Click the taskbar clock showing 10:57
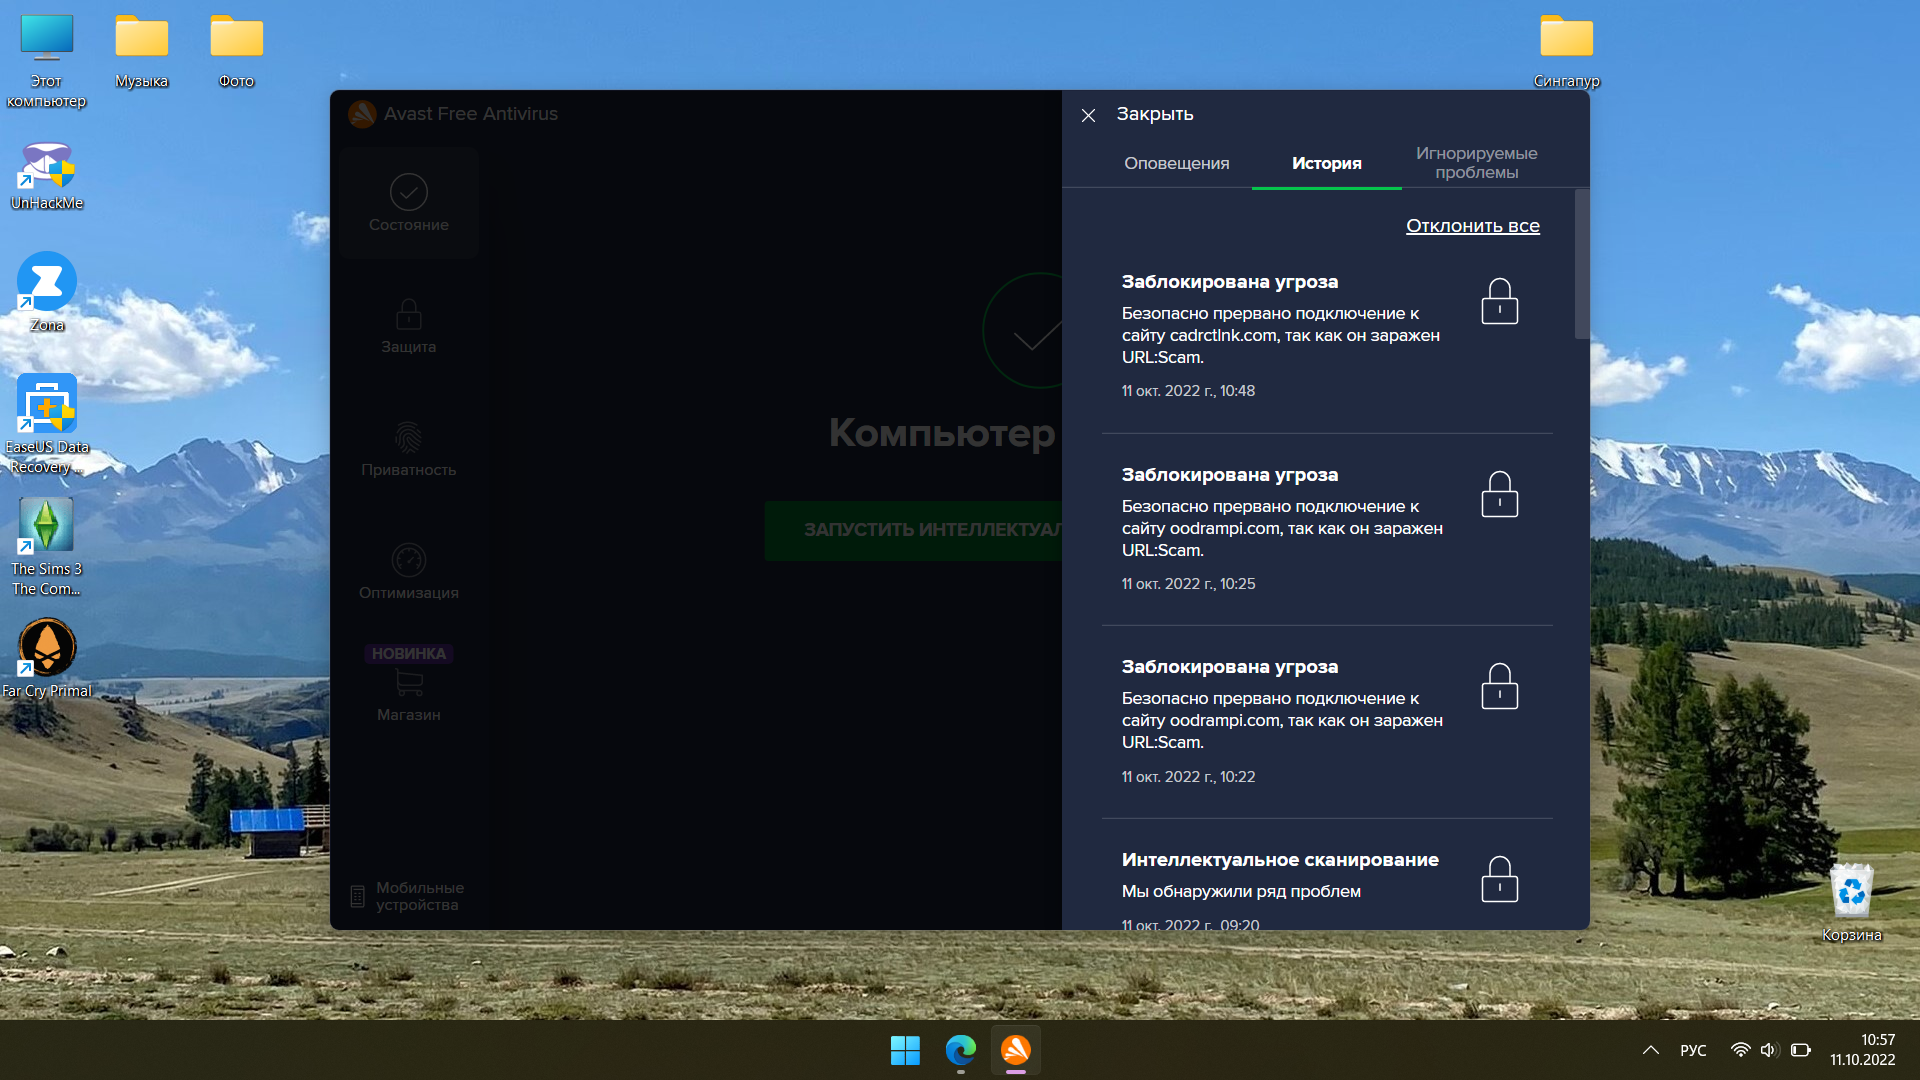1920x1080 pixels. pos(1862,1050)
